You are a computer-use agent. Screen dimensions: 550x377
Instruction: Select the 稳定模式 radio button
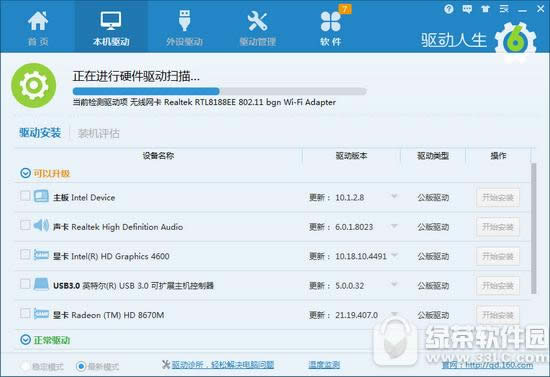[25, 366]
